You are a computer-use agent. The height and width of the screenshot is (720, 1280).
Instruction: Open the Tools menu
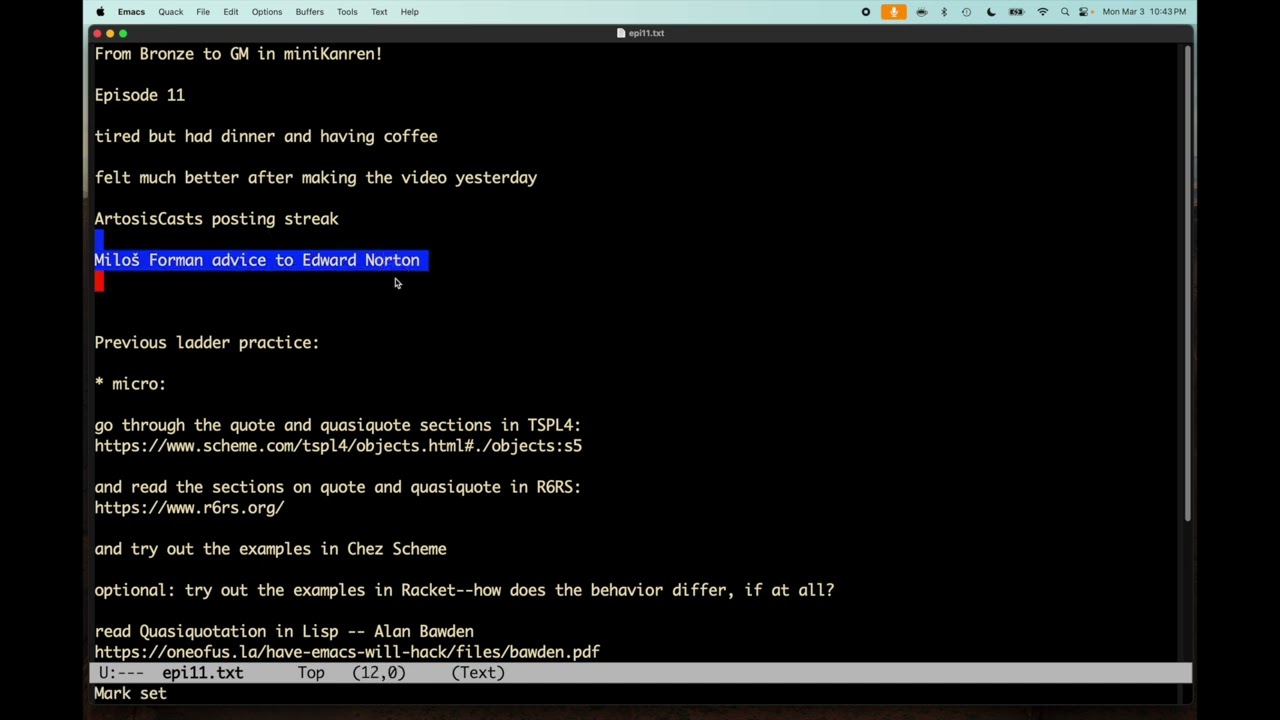pos(347,12)
